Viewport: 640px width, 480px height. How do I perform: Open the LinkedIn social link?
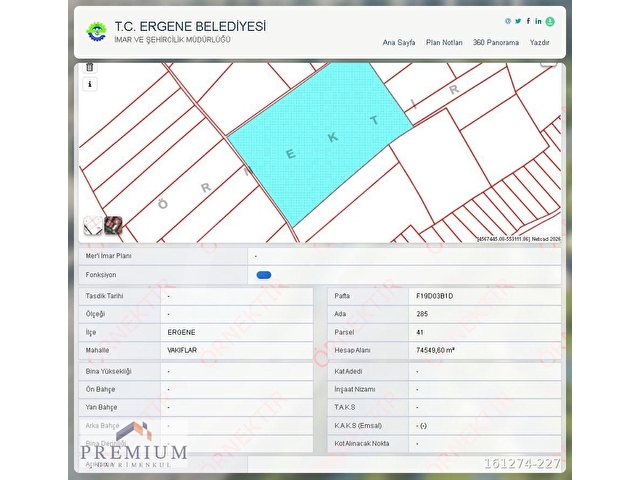click(538, 21)
